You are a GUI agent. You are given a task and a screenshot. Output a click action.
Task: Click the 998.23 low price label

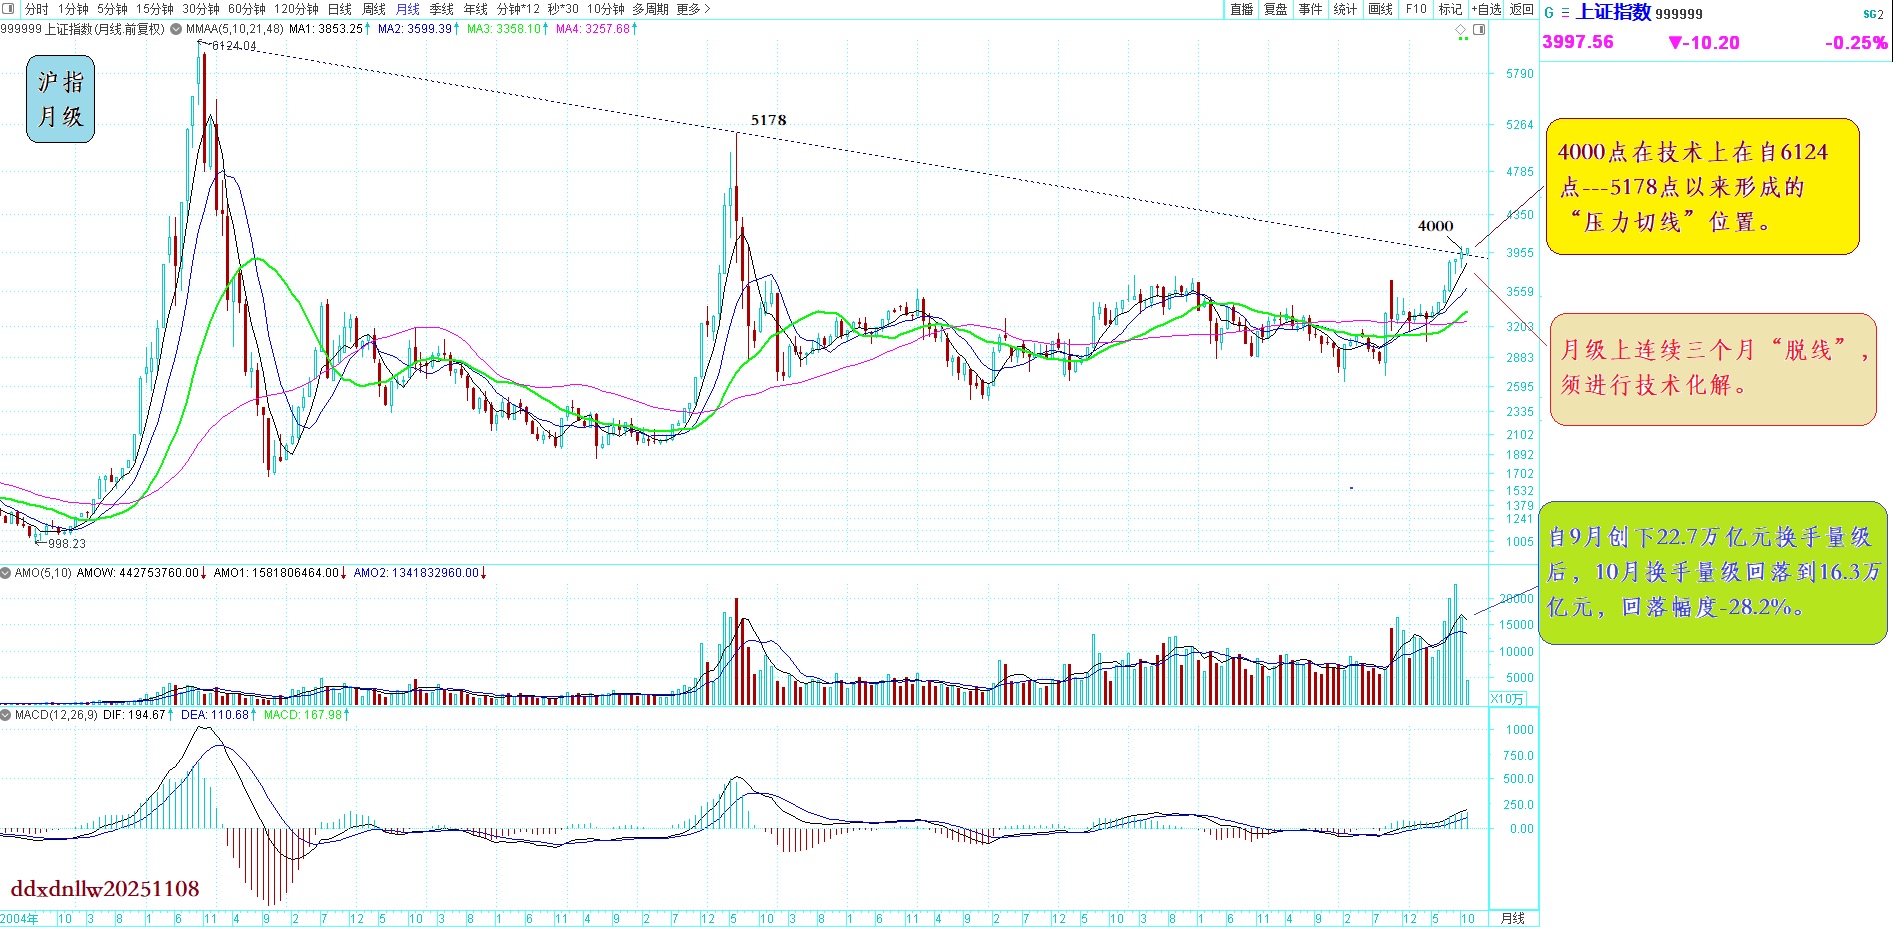(67, 544)
